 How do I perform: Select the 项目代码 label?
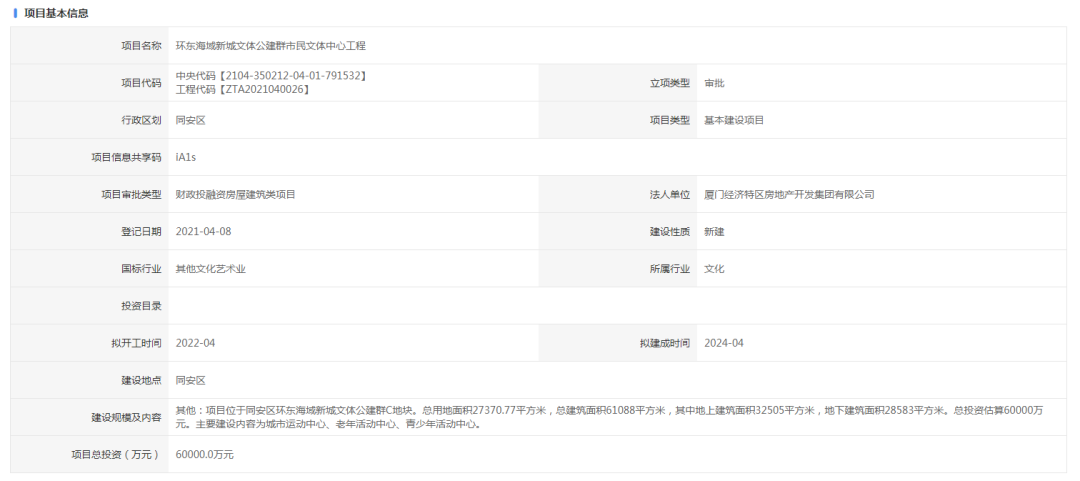tap(141, 83)
